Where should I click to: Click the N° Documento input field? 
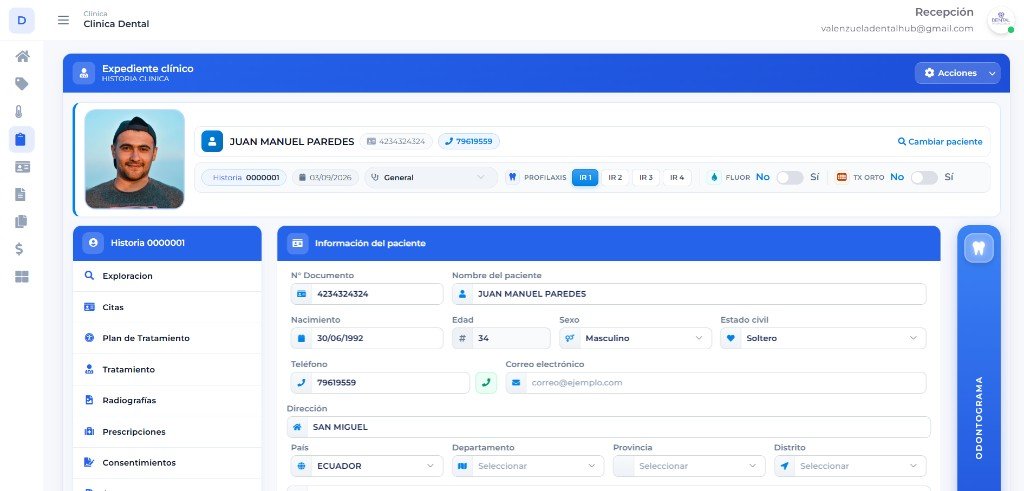(x=367, y=294)
